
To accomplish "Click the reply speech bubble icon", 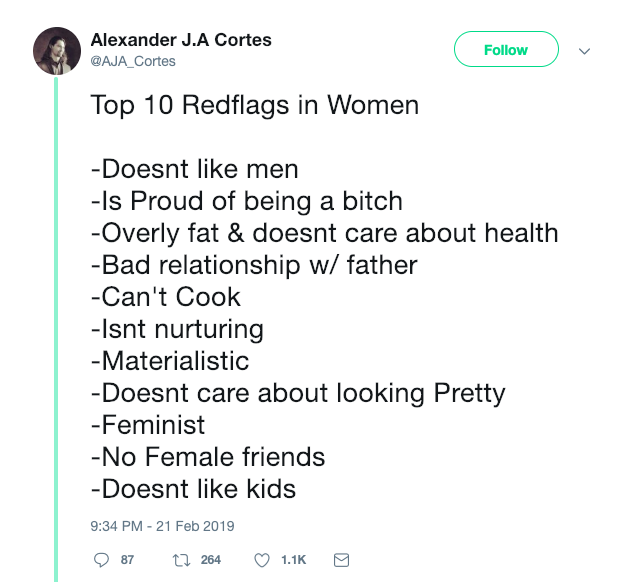I will pyautogui.click(x=100, y=559).
